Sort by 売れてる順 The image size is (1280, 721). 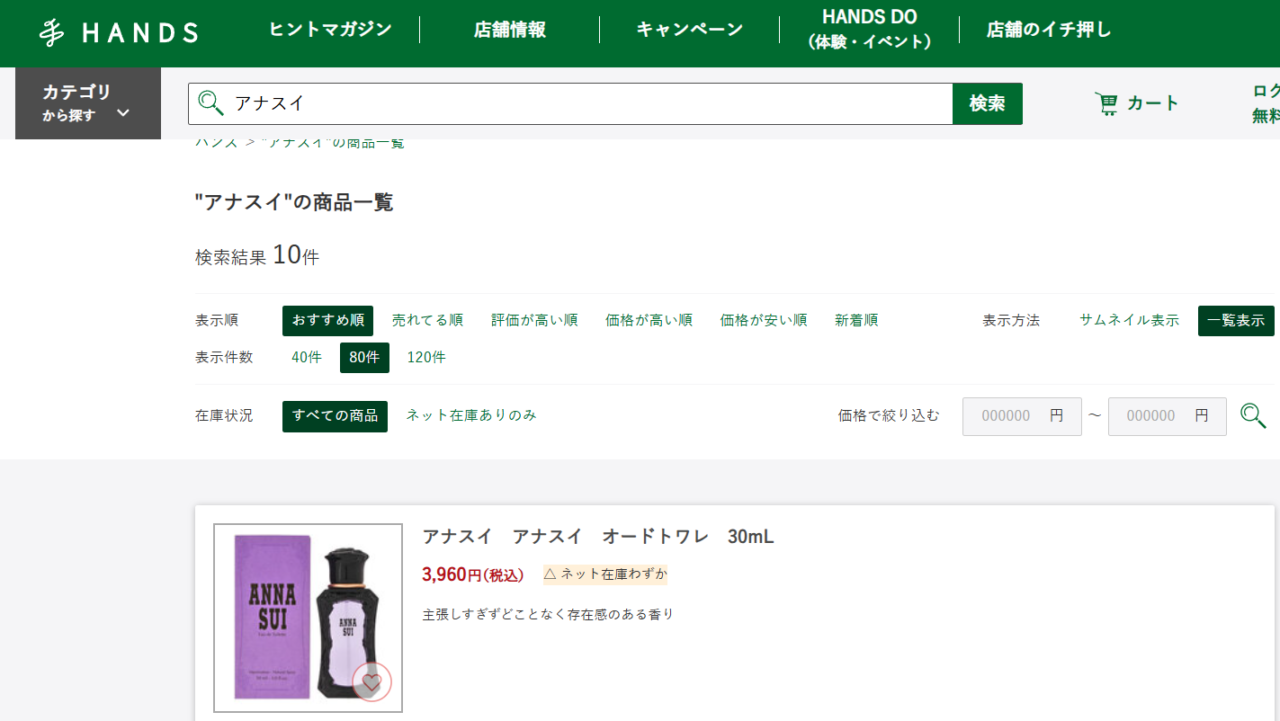[427, 321]
